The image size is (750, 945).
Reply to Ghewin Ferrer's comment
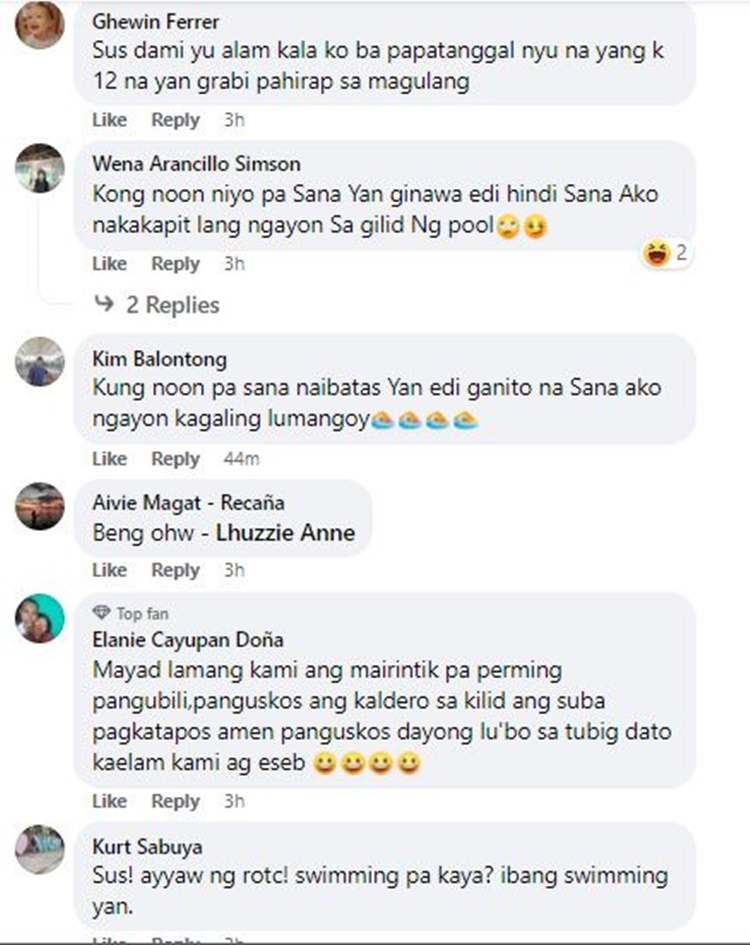coord(175,119)
